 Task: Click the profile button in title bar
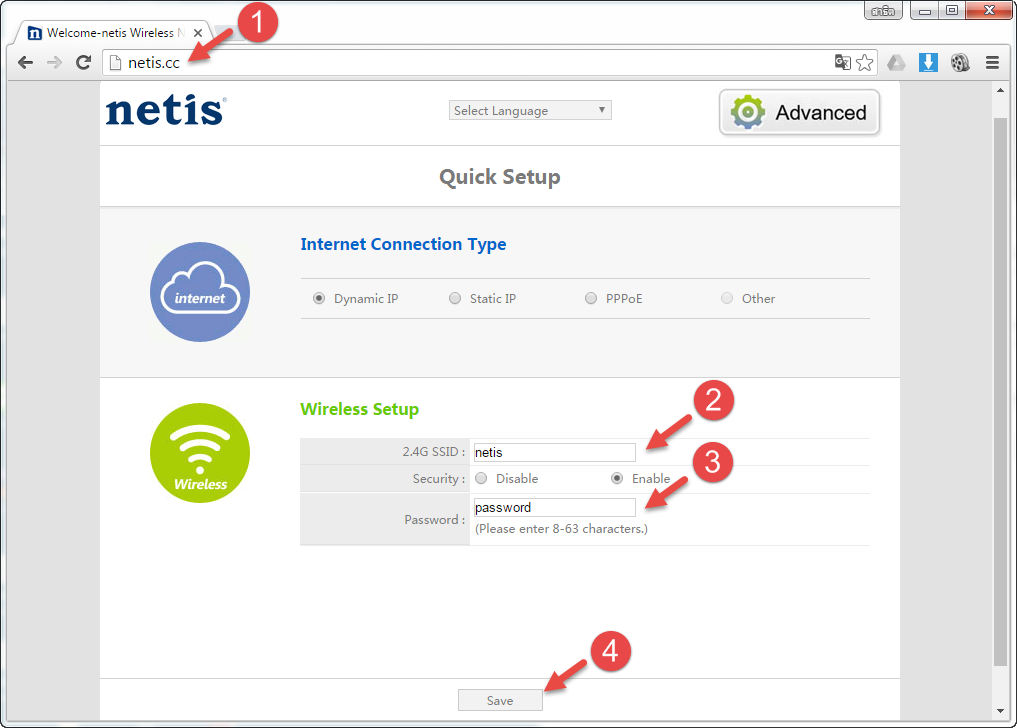coord(883,10)
